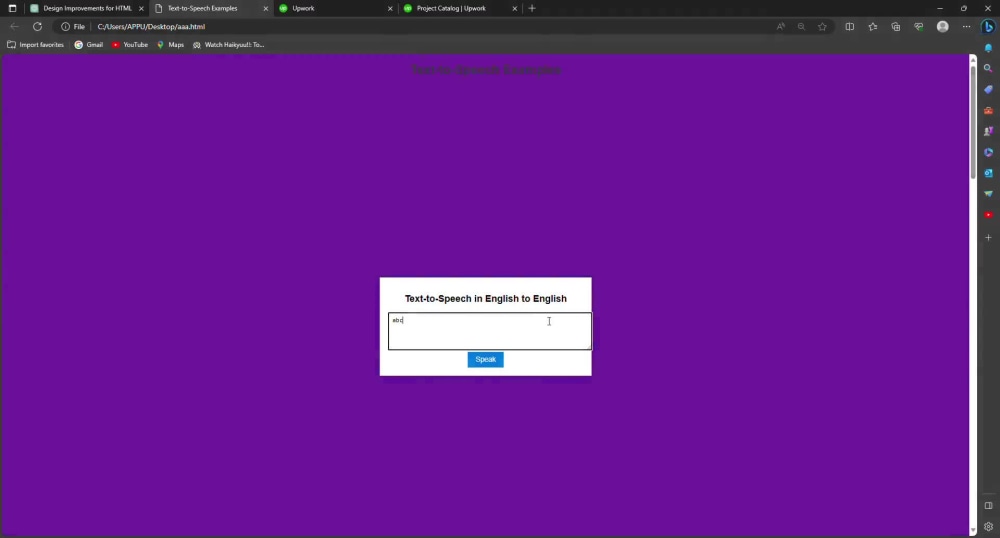Open Search icon in Edge sidebar
The width and height of the screenshot is (1000, 538).
pyautogui.click(x=988, y=68)
